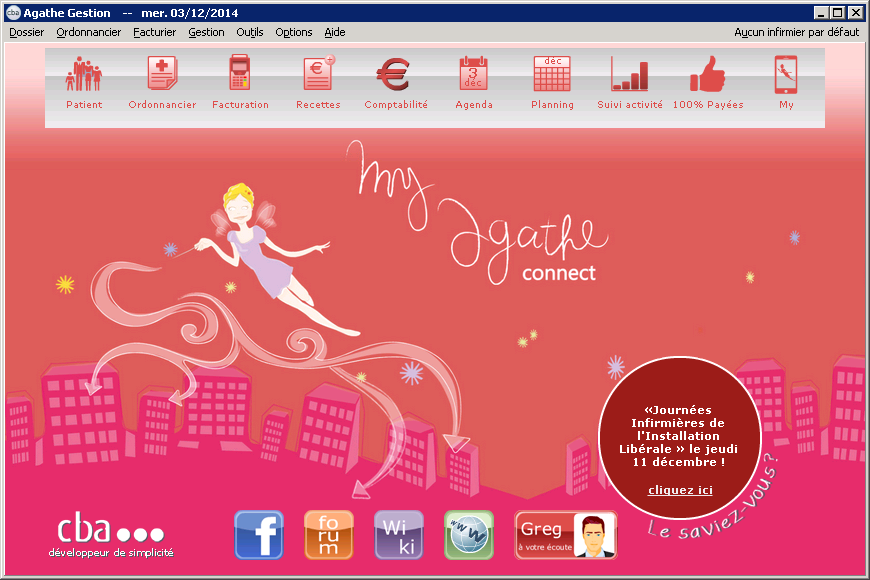Launch the Facturation card reader icon
The width and height of the screenshot is (870, 580).
tap(240, 72)
